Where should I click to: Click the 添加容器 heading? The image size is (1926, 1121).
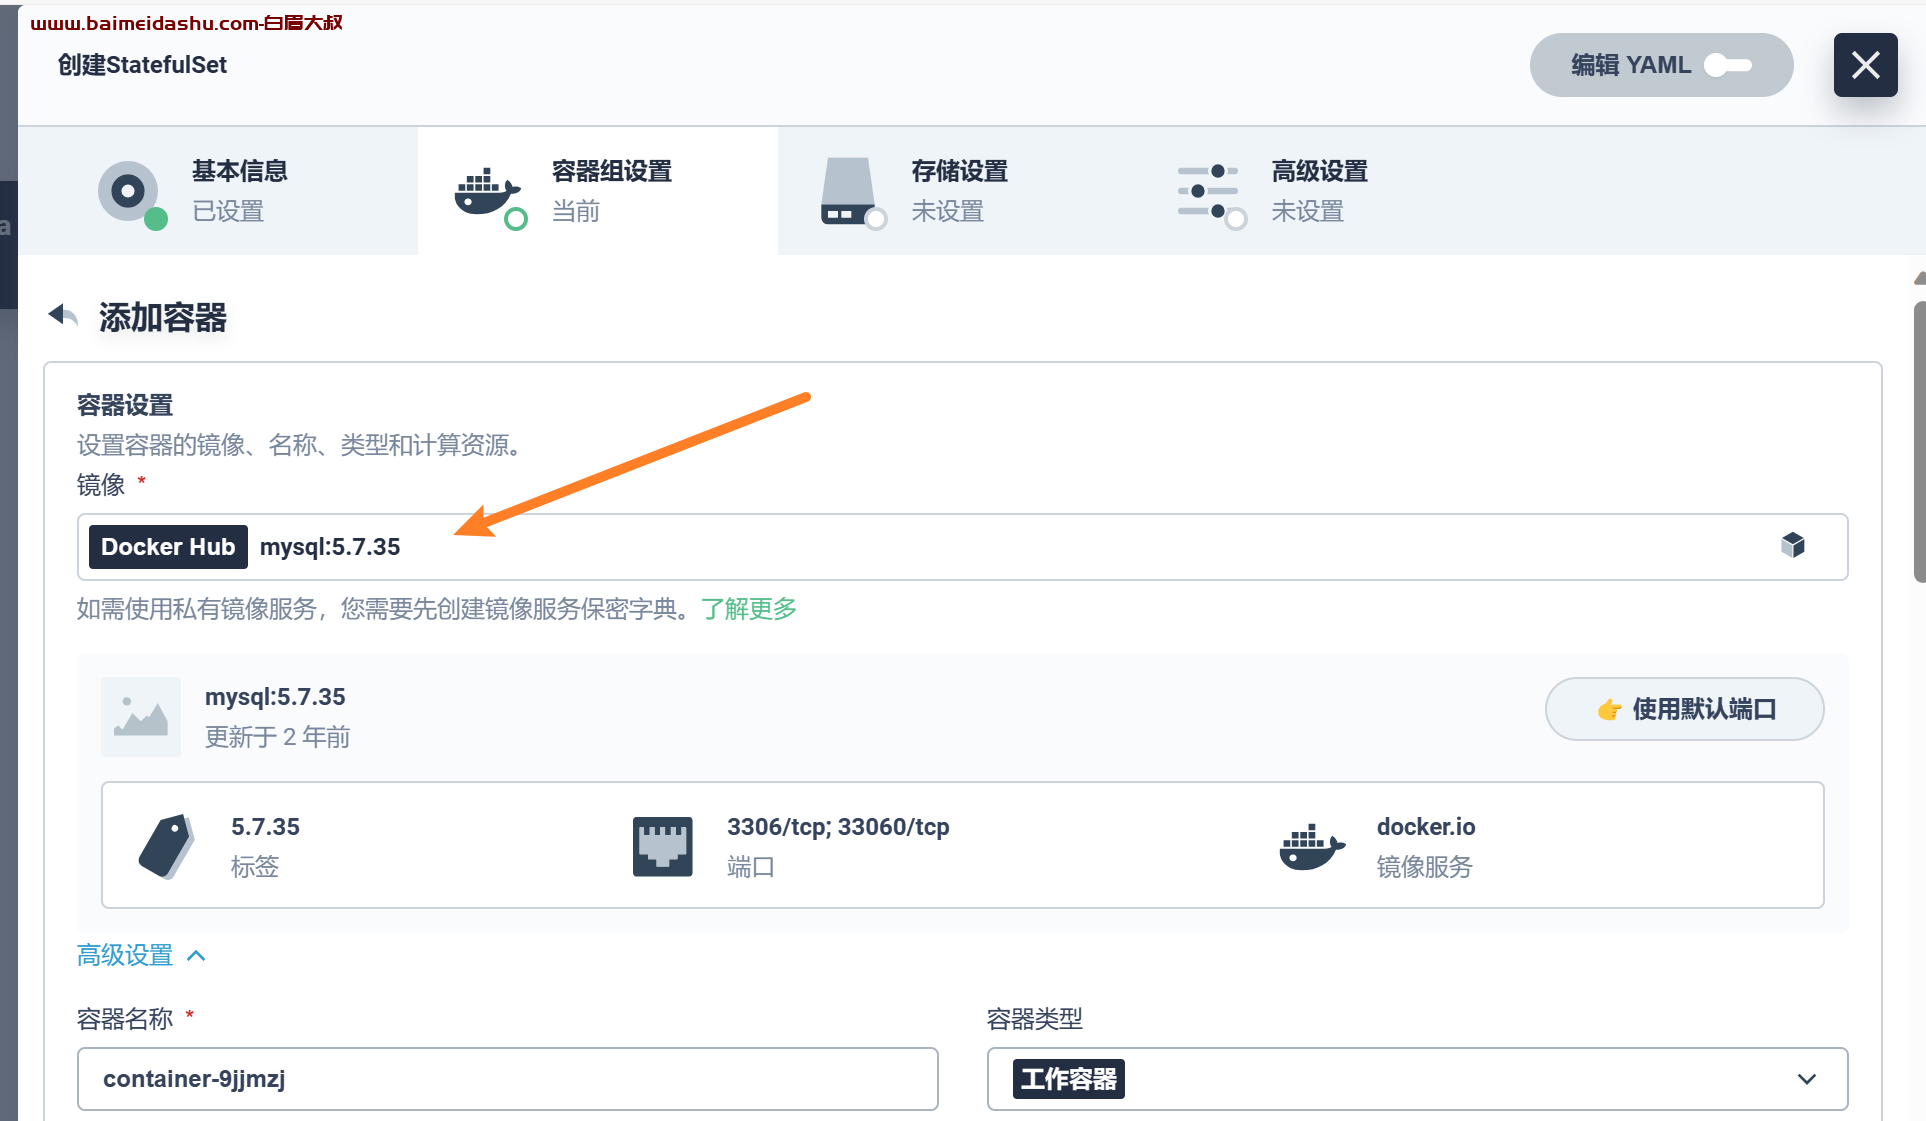coord(162,317)
